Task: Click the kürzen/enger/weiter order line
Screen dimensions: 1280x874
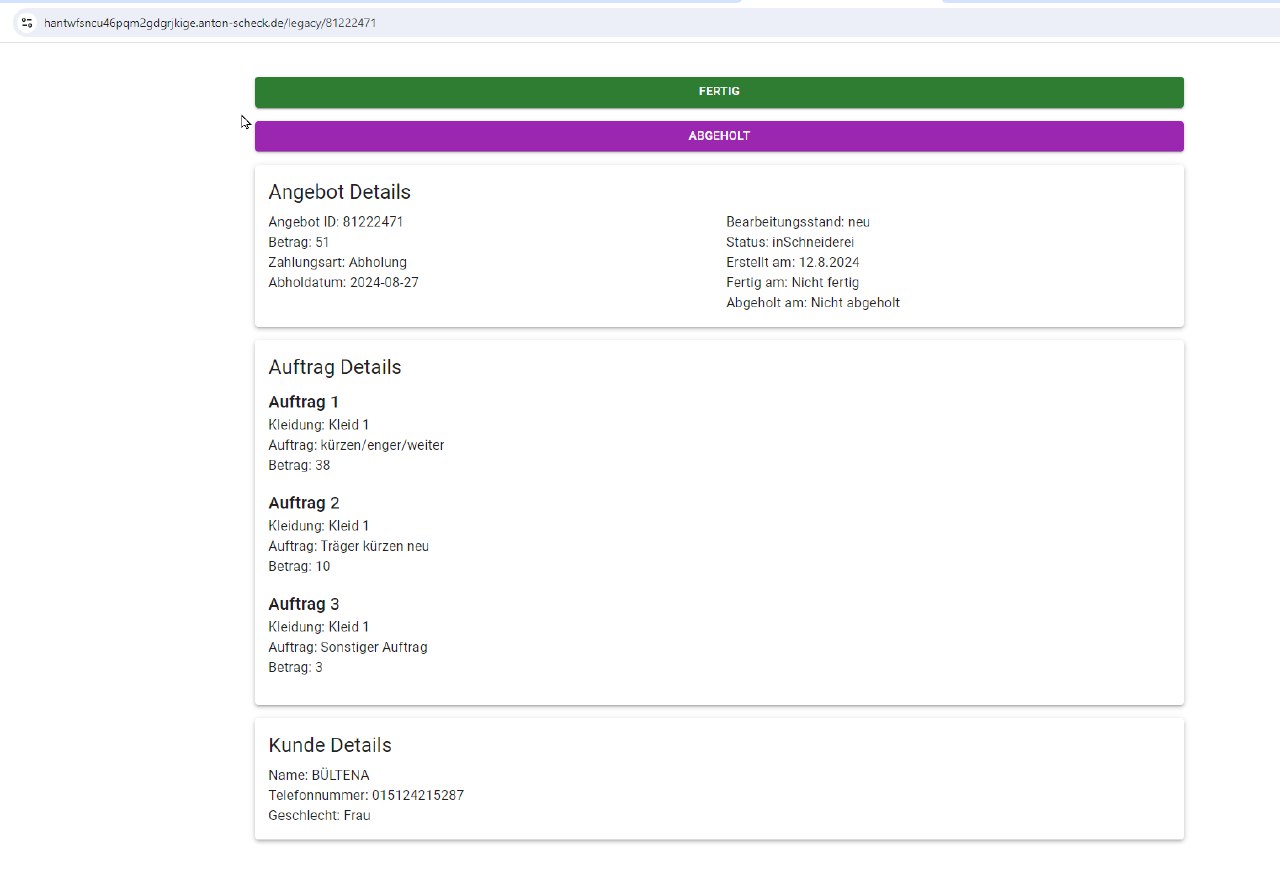Action: 356,445
